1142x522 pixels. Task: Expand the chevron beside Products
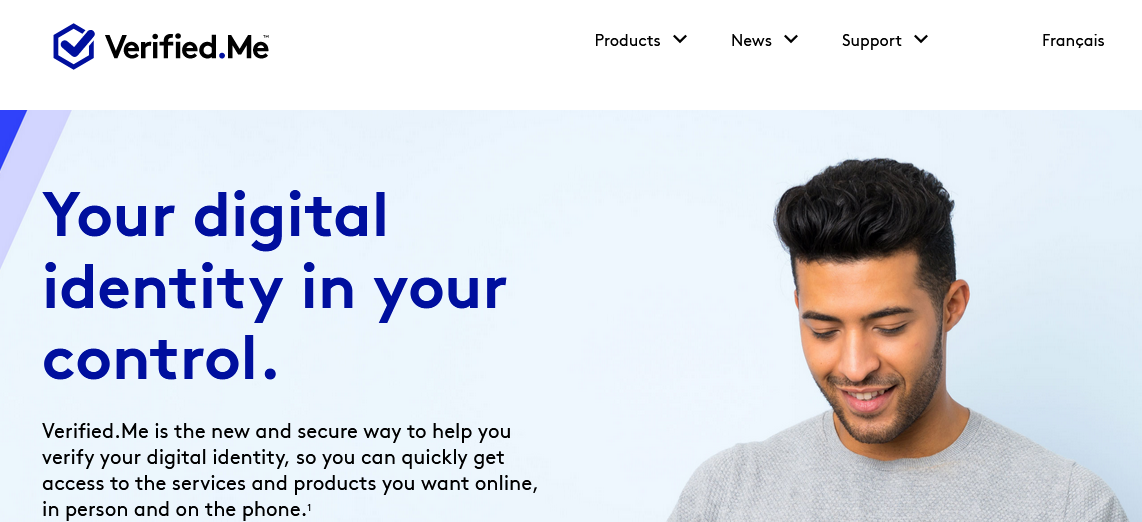click(680, 39)
